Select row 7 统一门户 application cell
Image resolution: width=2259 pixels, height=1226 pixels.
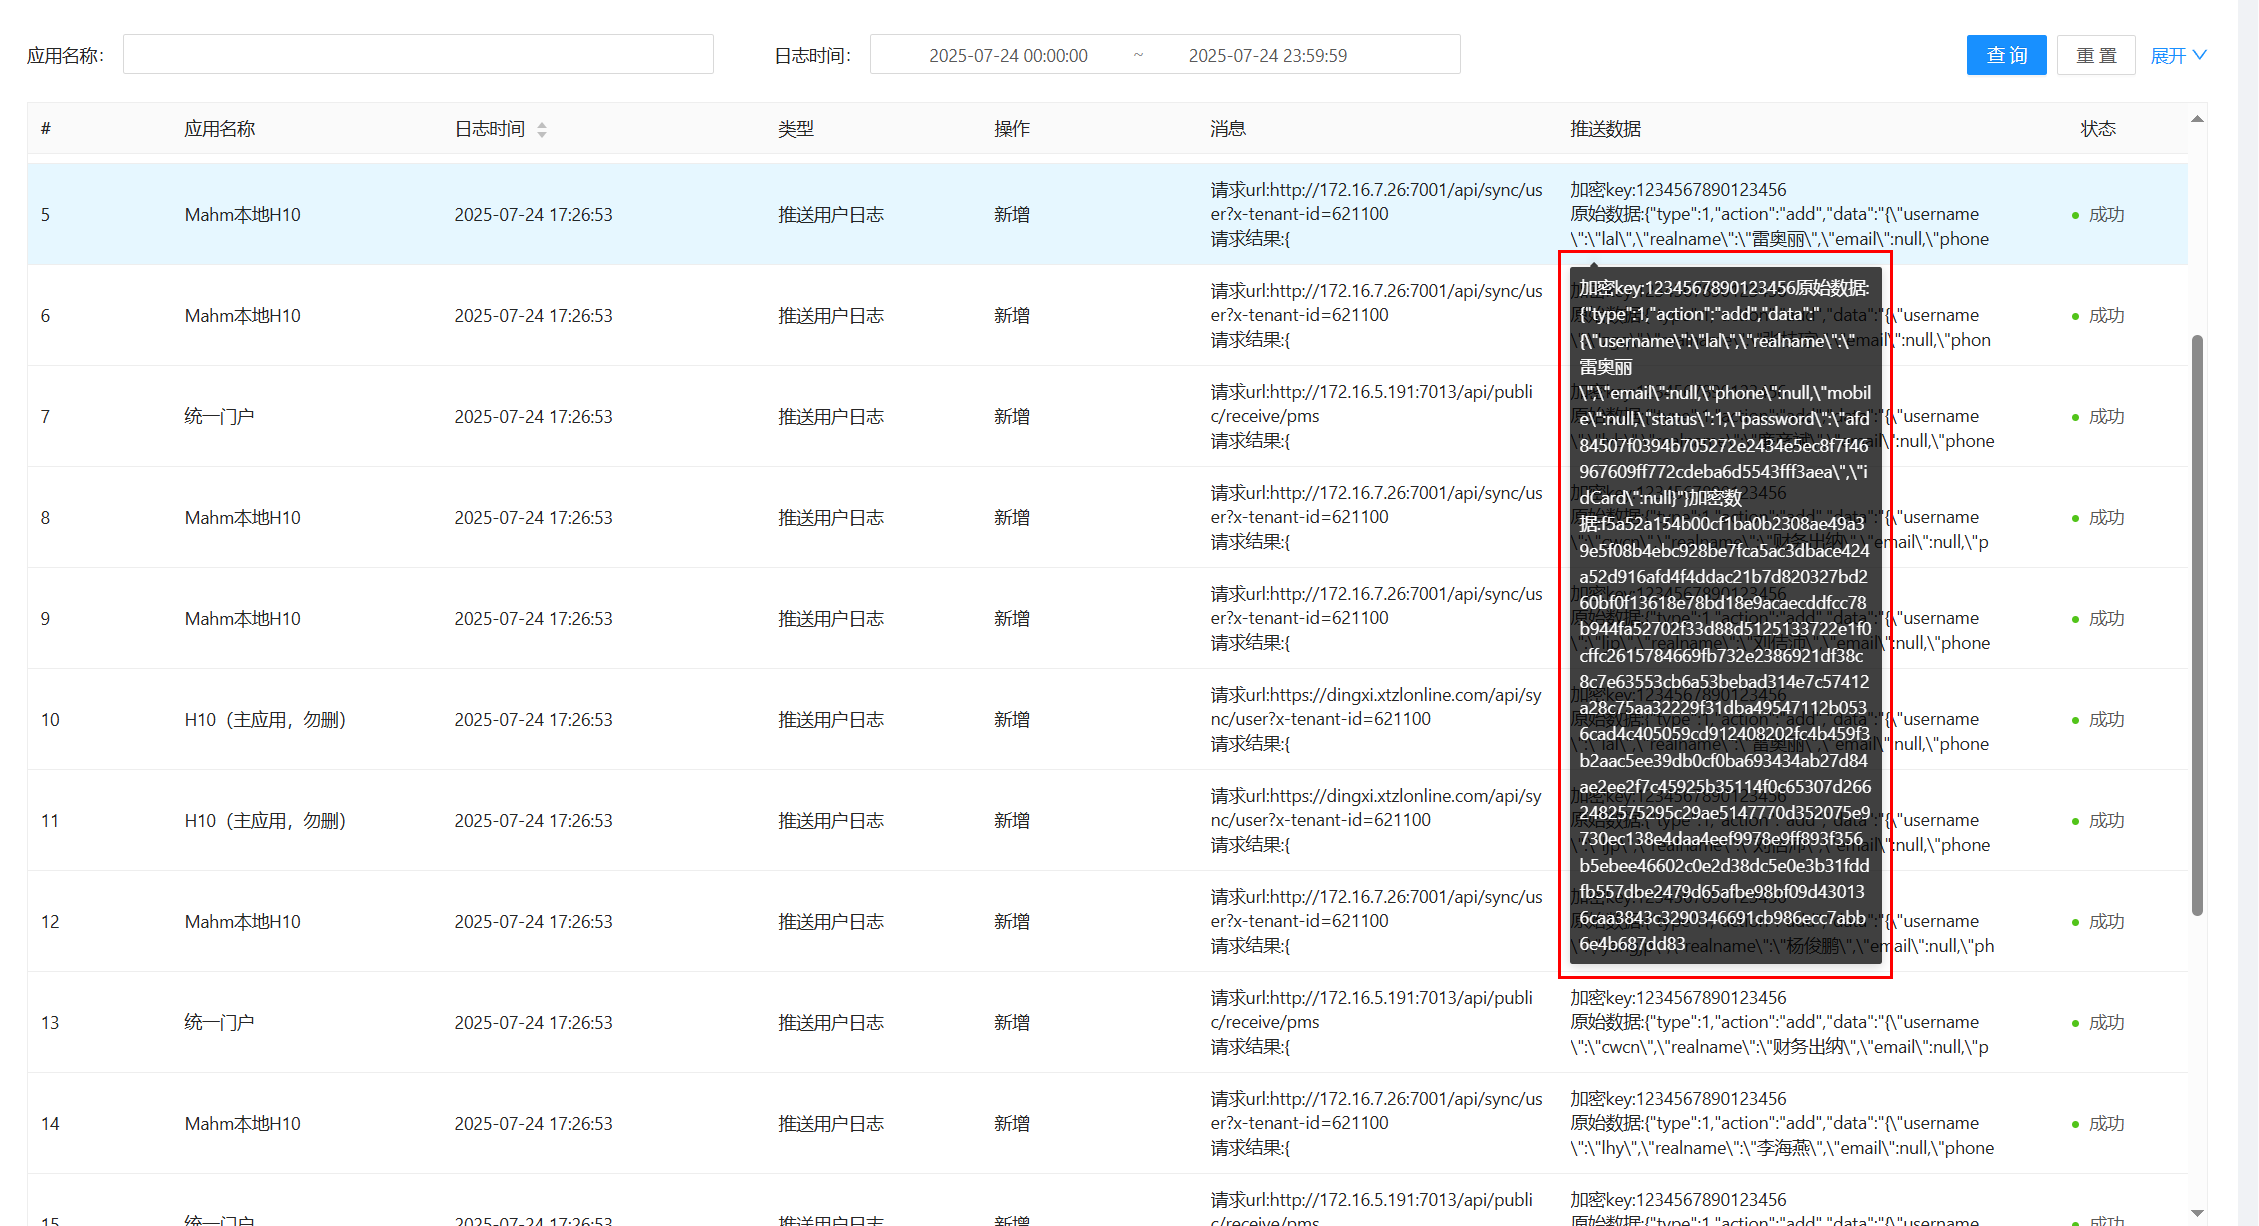click(219, 417)
